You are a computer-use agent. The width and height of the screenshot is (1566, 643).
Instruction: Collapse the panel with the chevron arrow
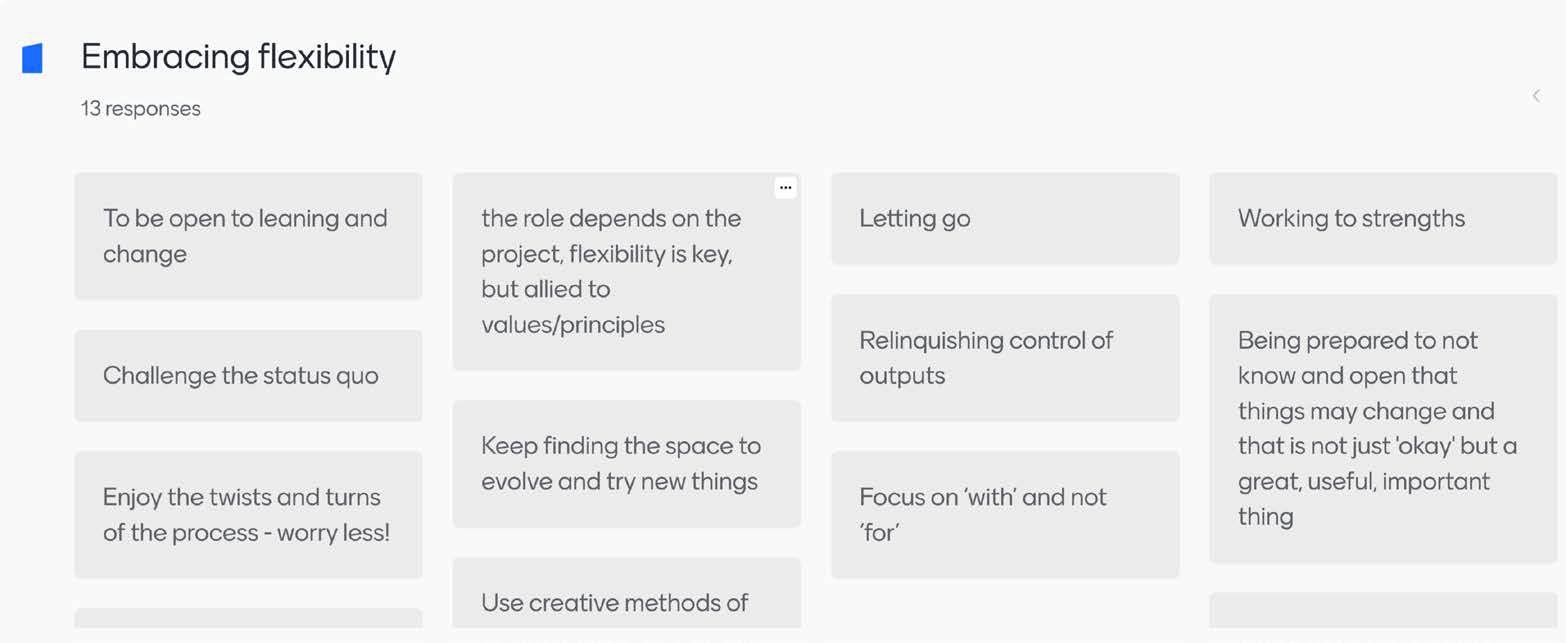pos(1536,96)
